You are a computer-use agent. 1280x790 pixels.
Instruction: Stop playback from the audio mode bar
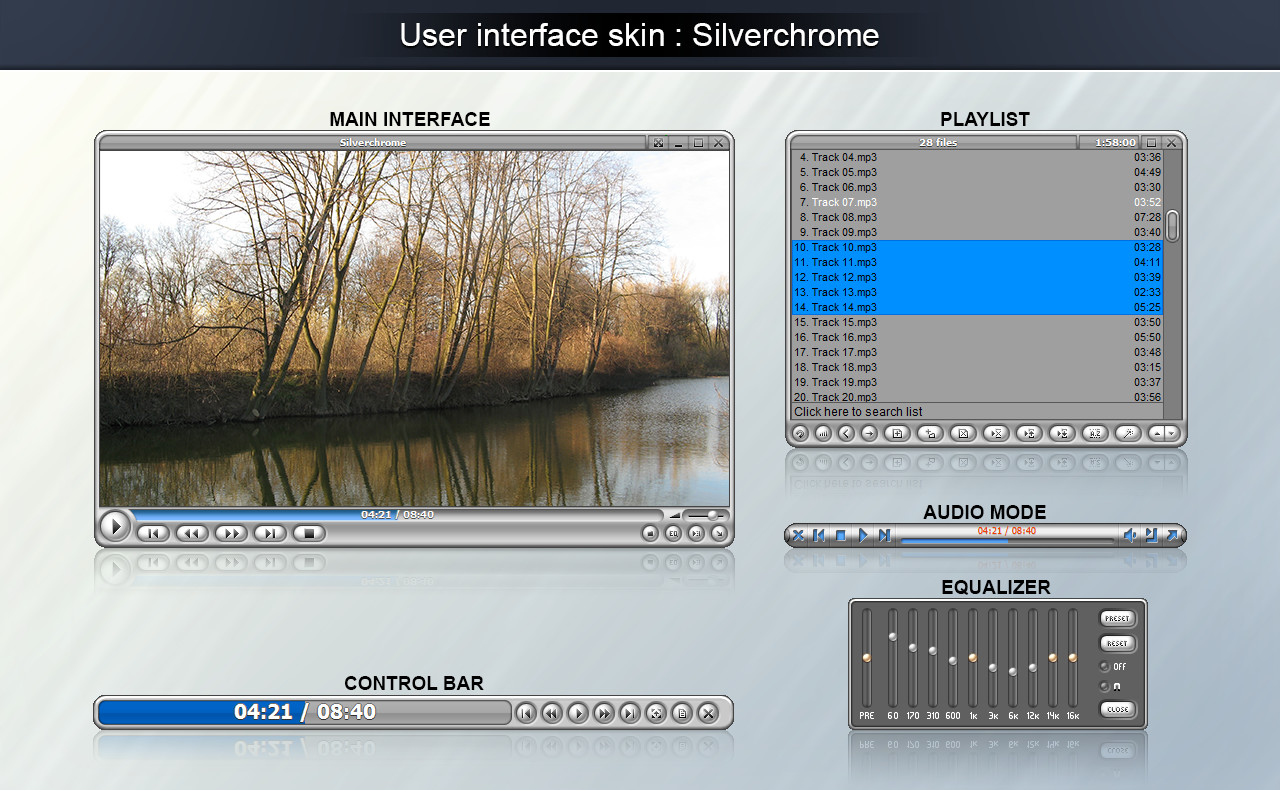[x=840, y=535]
